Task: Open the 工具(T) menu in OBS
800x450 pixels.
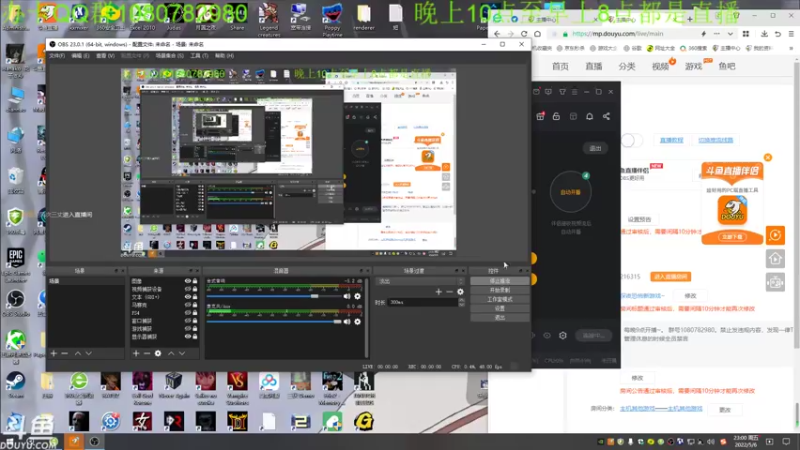Action: point(199,56)
